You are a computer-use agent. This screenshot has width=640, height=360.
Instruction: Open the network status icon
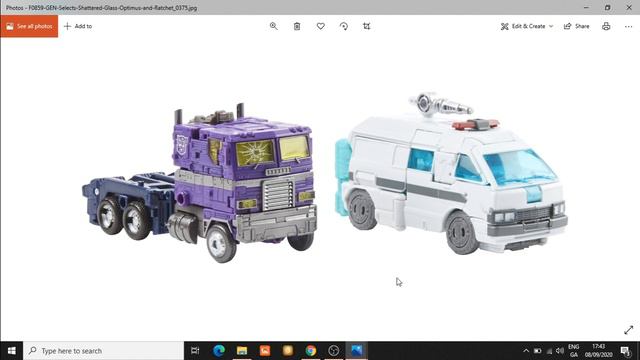pyautogui.click(x=549, y=351)
